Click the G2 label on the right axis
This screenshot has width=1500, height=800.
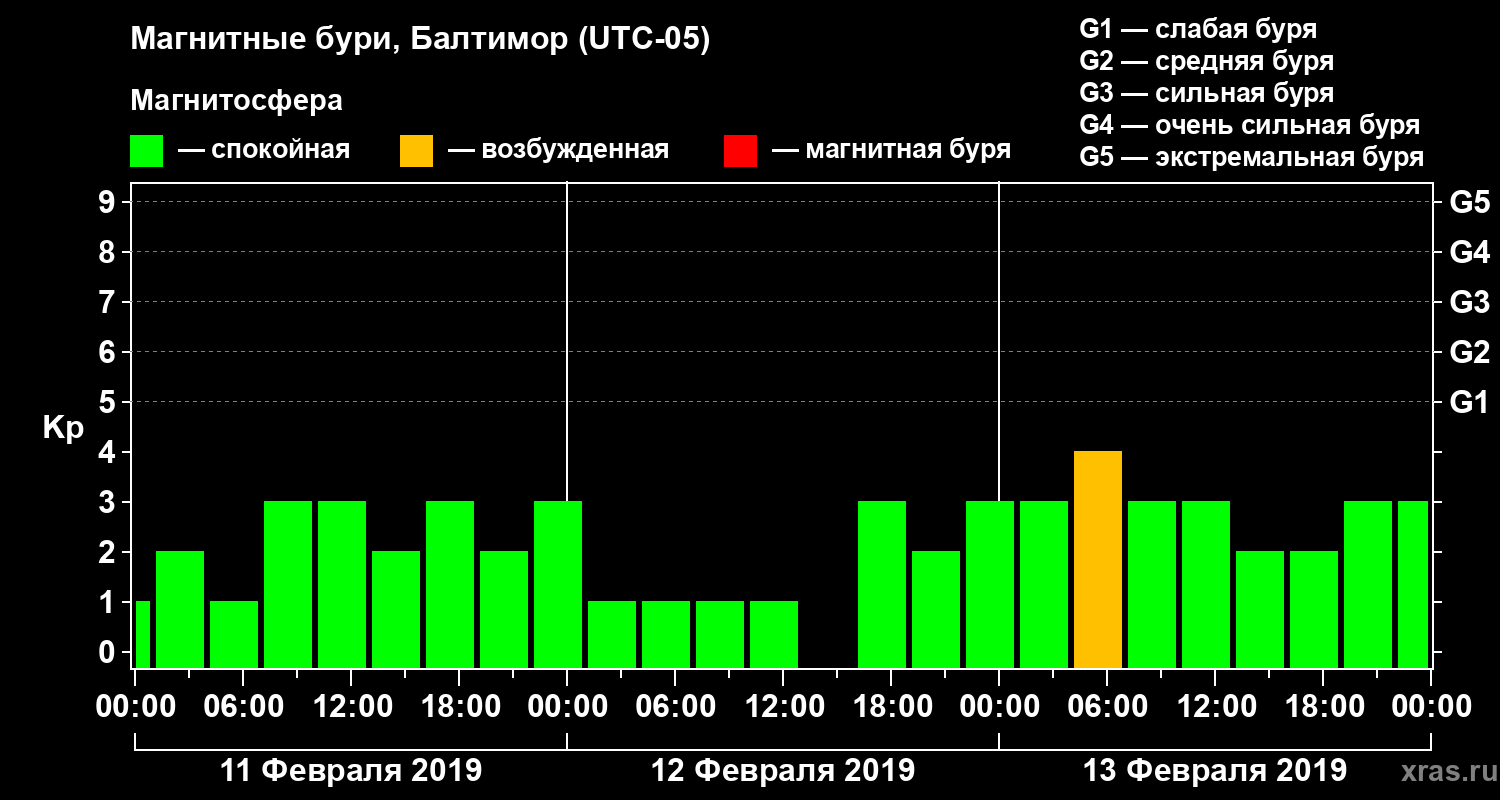pyautogui.click(x=1469, y=352)
